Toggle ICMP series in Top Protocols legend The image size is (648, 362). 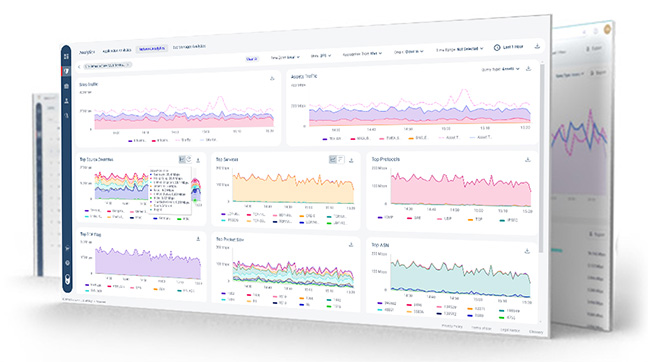385,217
